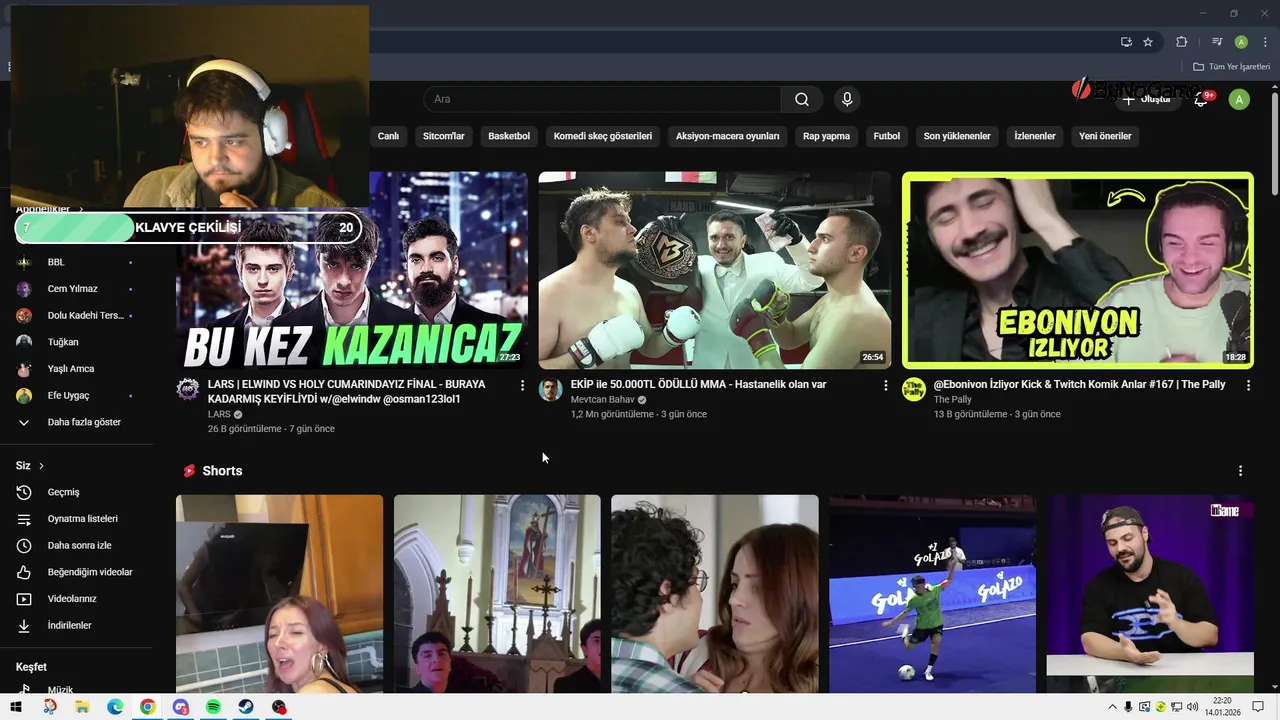Open Tuğkan subscription channel
Image resolution: width=1280 pixels, height=720 pixels.
[76, 342]
